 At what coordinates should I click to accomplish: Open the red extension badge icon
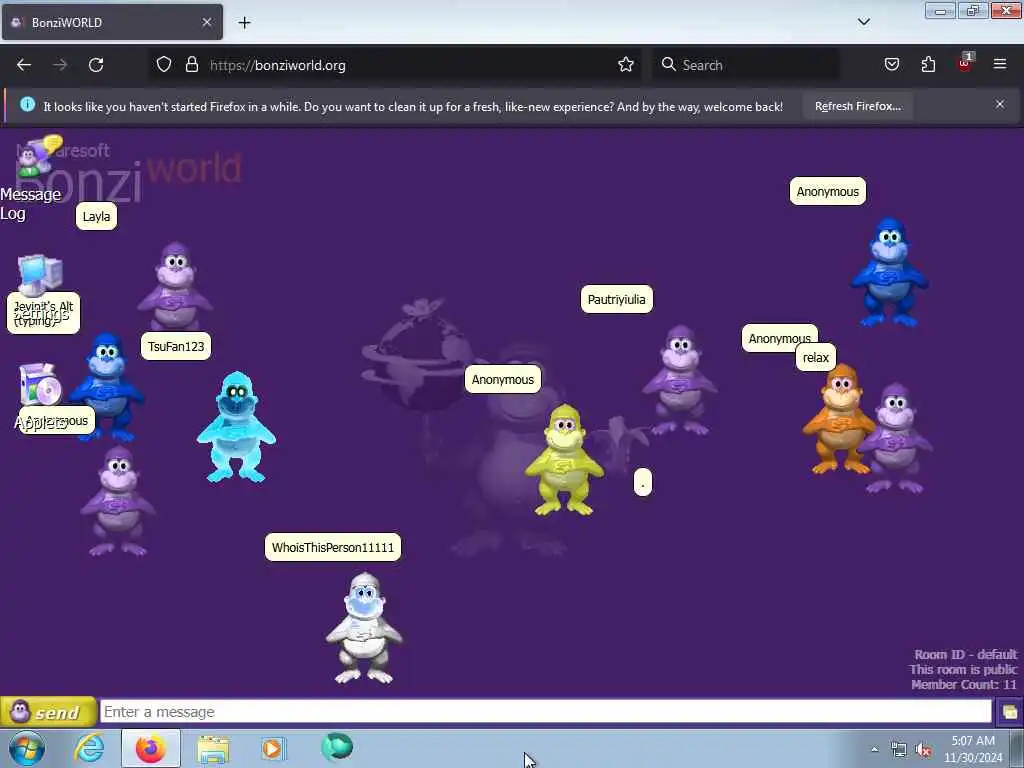pos(965,63)
